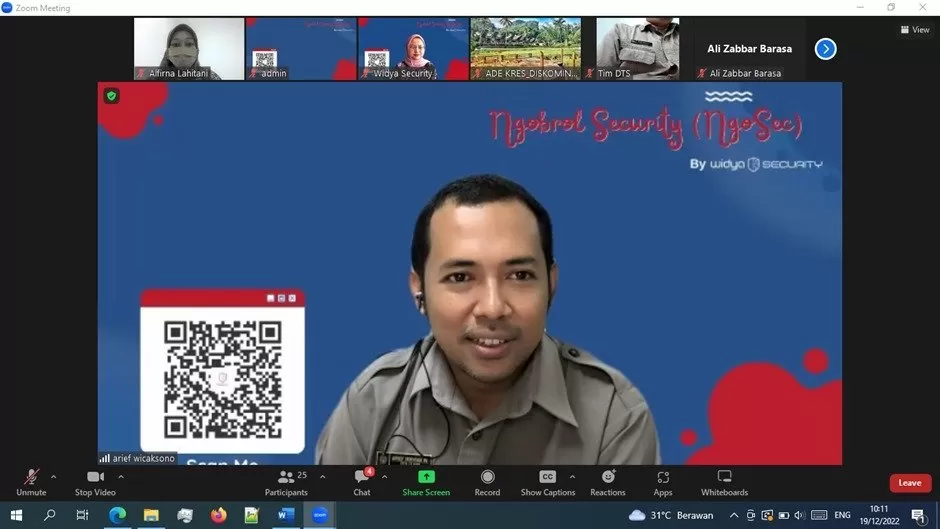This screenshot has height=529, width=940.
Task: Open the touch keyboard tray icon
Action: 819,515
